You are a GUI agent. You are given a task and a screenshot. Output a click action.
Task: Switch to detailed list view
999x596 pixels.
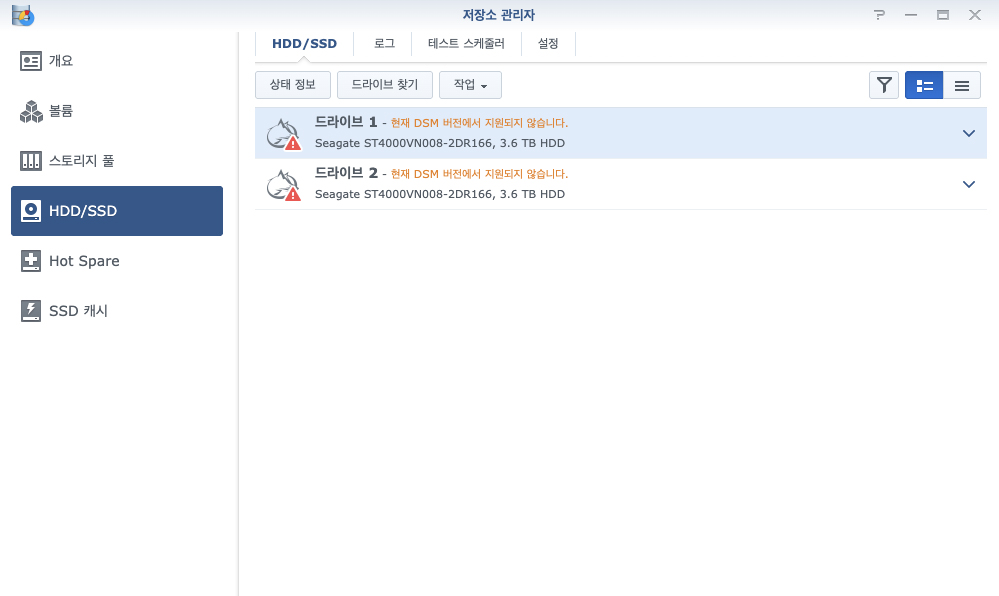[x=924, y=86]
